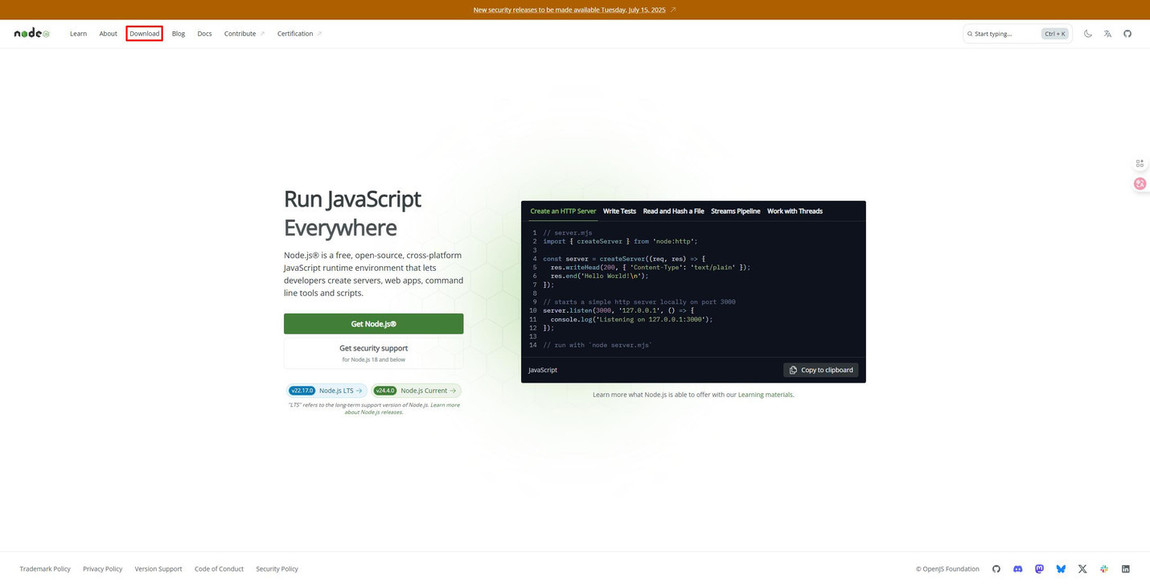The width and height of the screenshot is (1150, 586).
Task: Open the X (Twitter) icon in the footer
Action: [1083, 568]
